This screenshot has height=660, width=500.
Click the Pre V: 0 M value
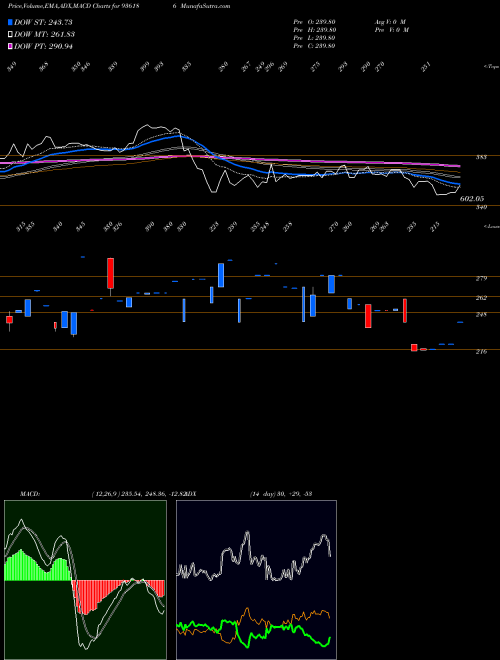pos(391,30)
